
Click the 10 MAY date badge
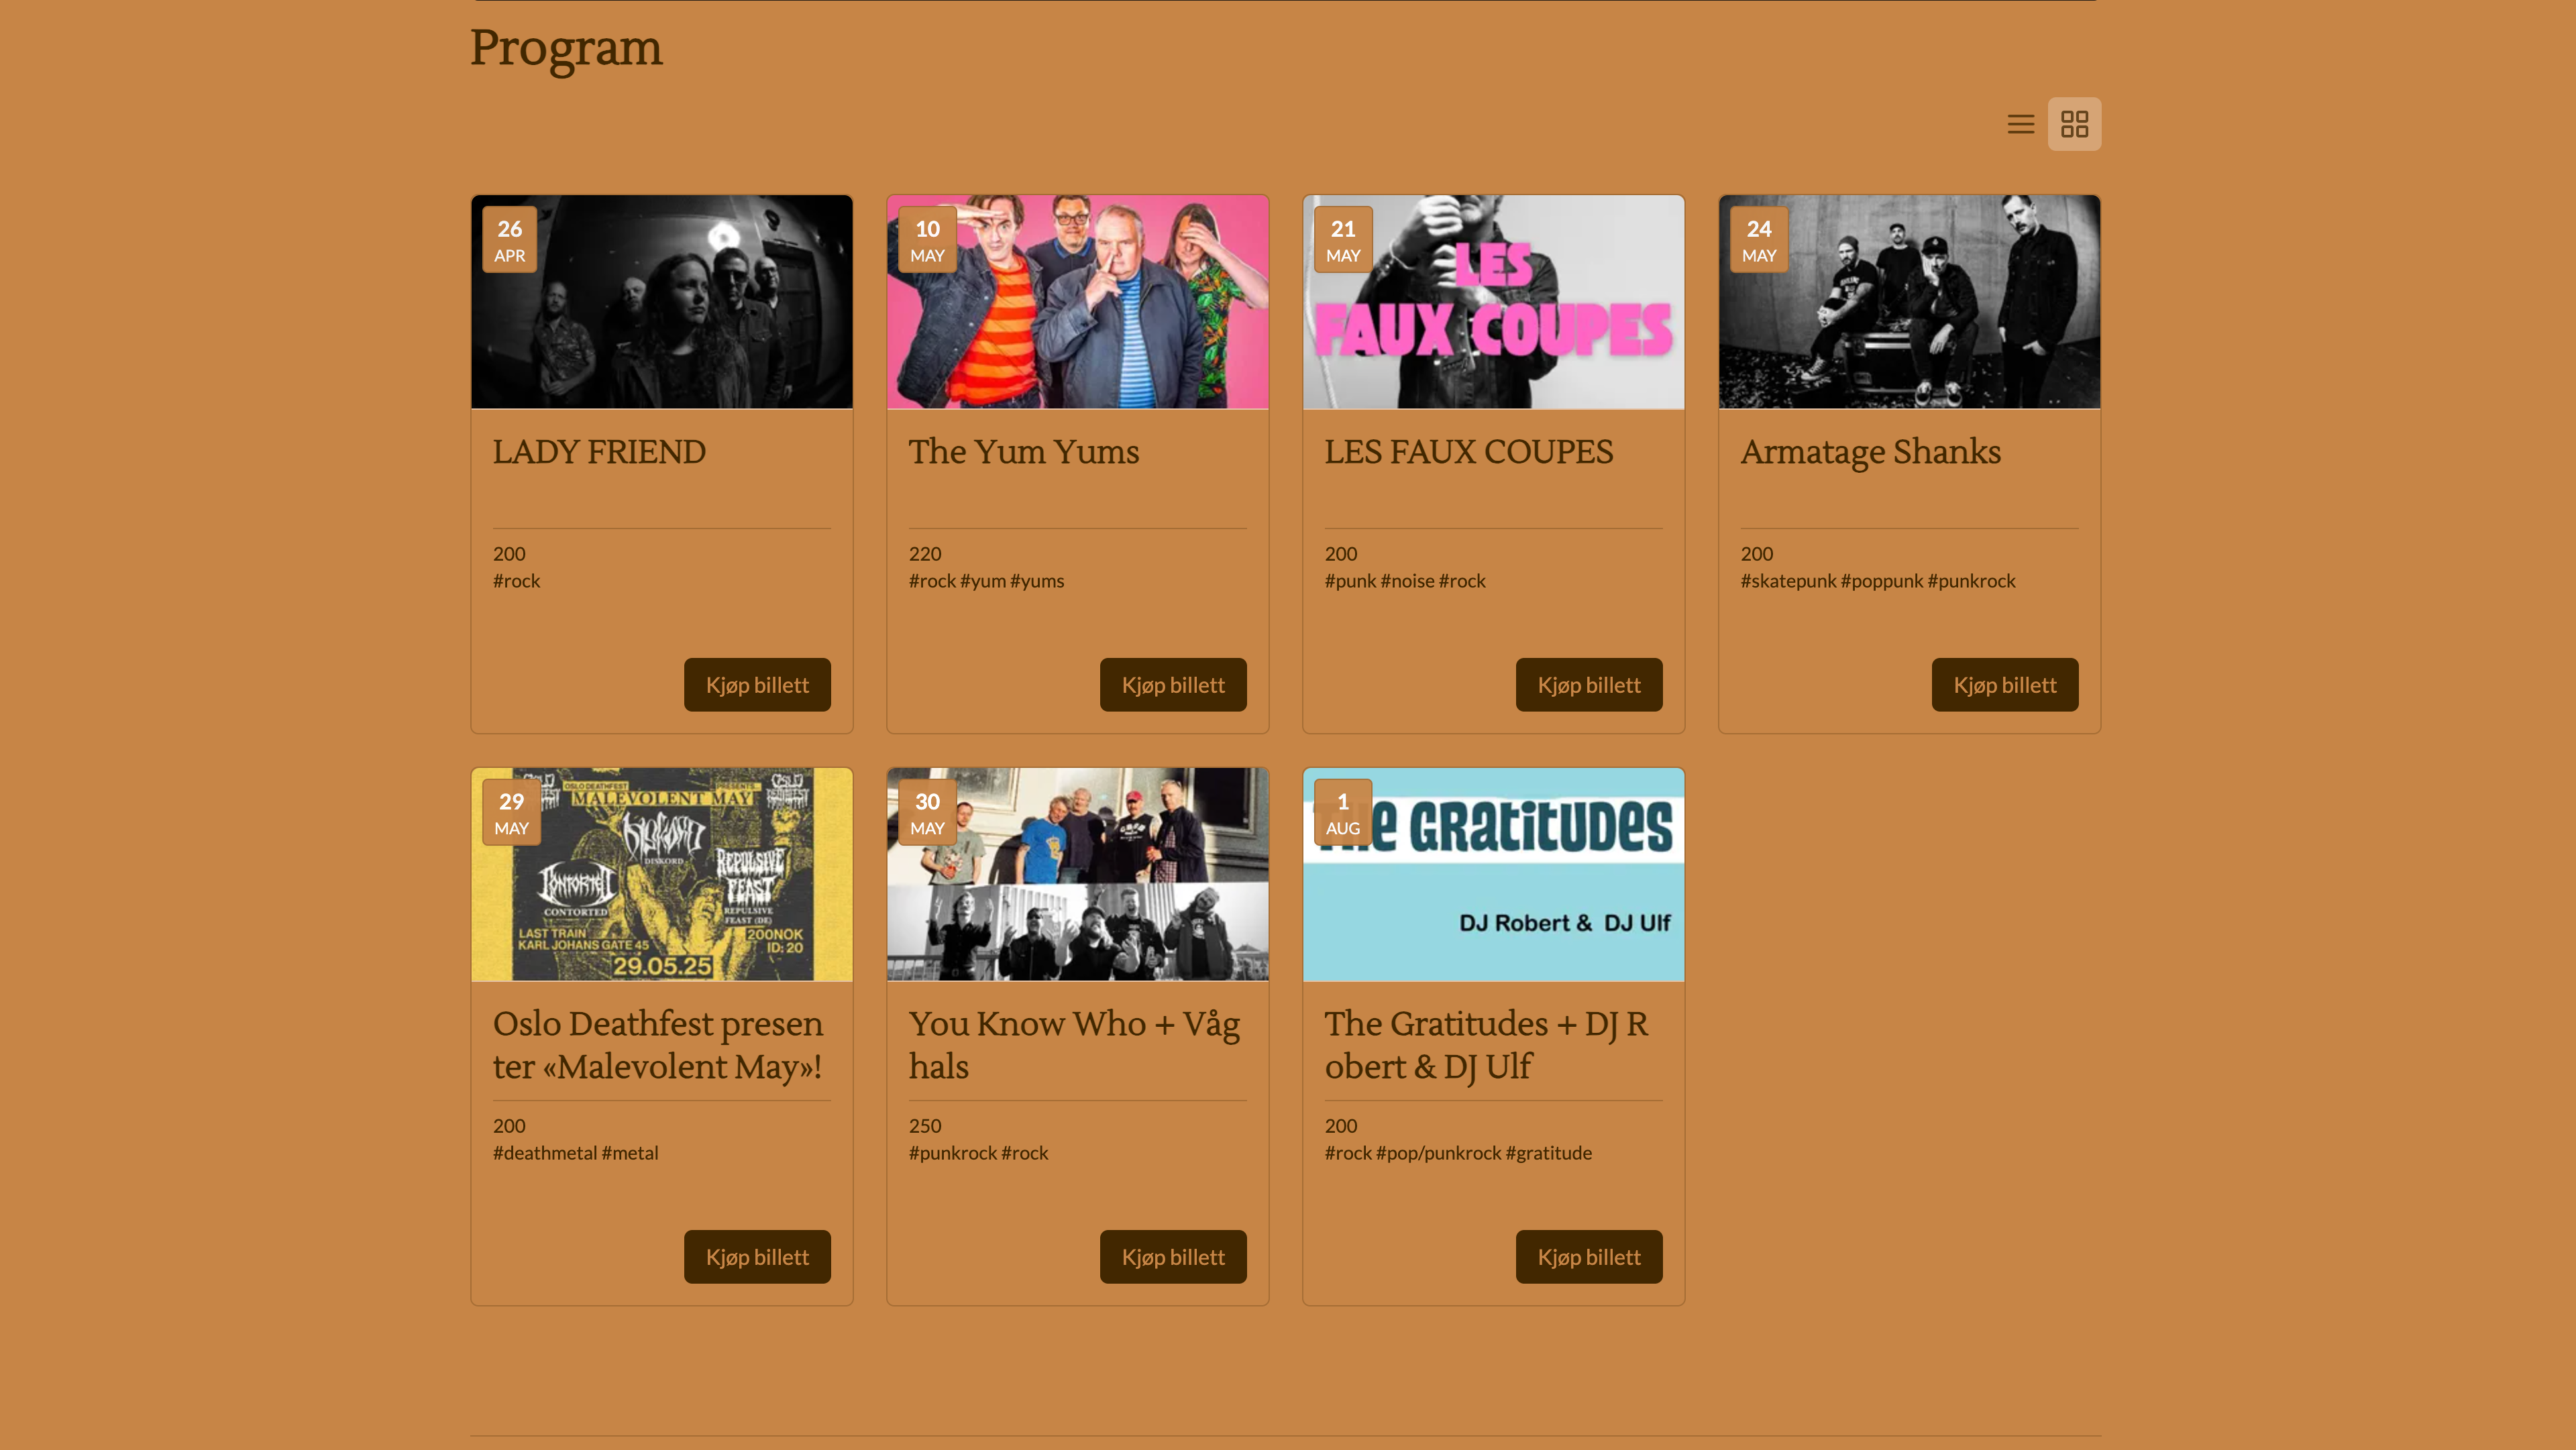tap(927, 240)
